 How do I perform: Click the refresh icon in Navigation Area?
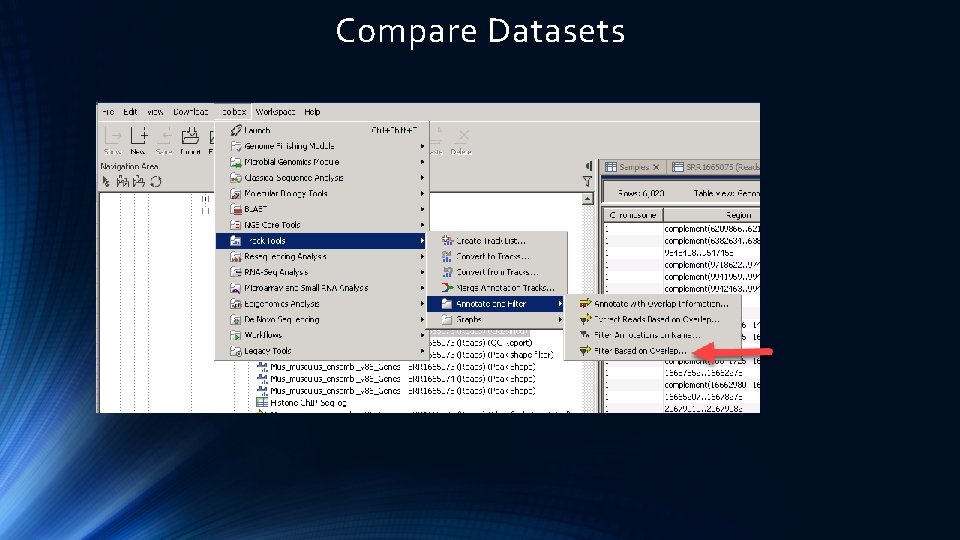(x=156, y=181)
